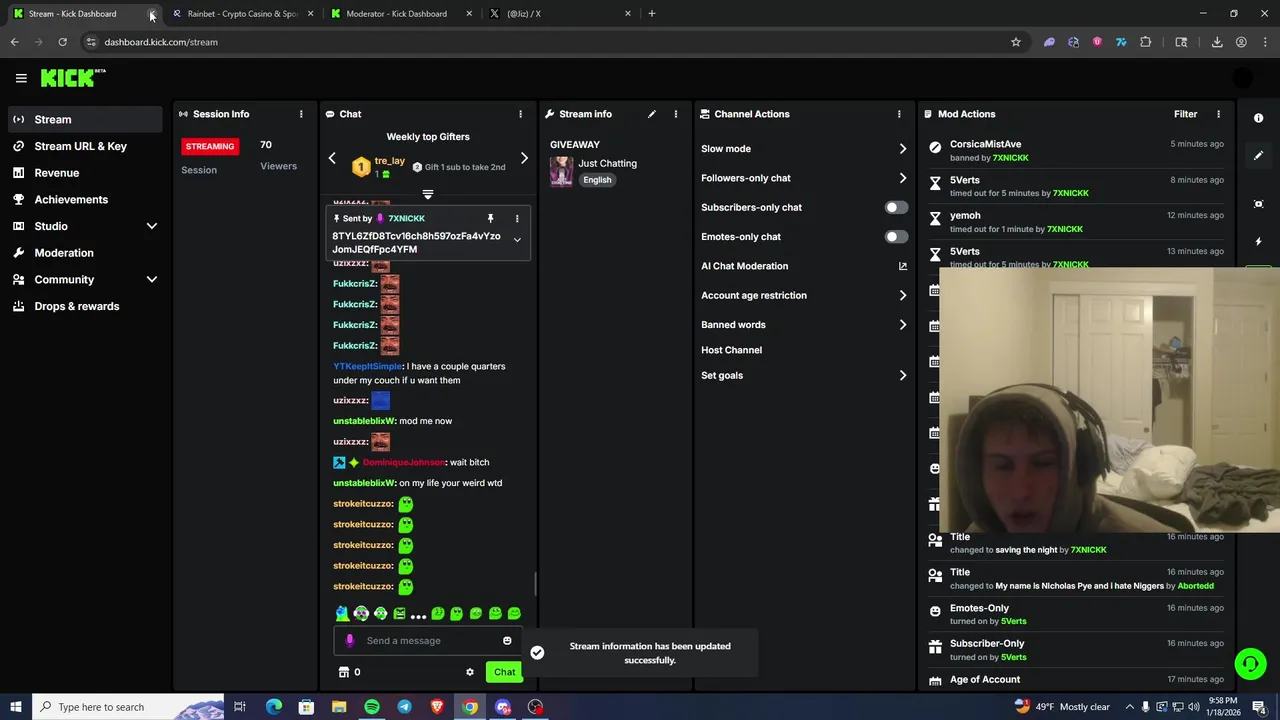Click the DominiqueJohnson username in chat
This screenshot has width=1280, height=720.
(x=404, y=462)
